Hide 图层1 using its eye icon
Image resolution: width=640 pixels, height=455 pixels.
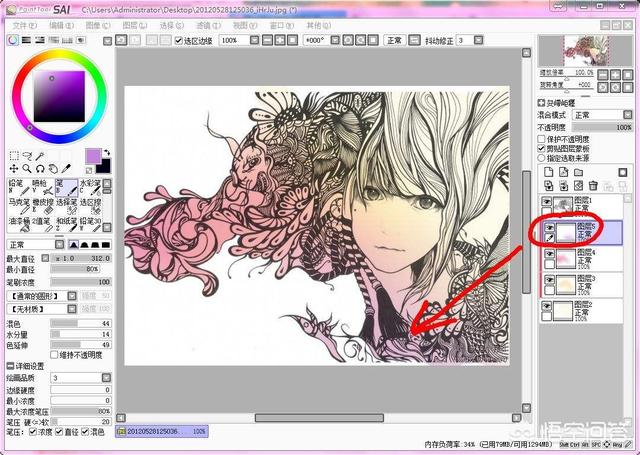click(x=547, y=201)
